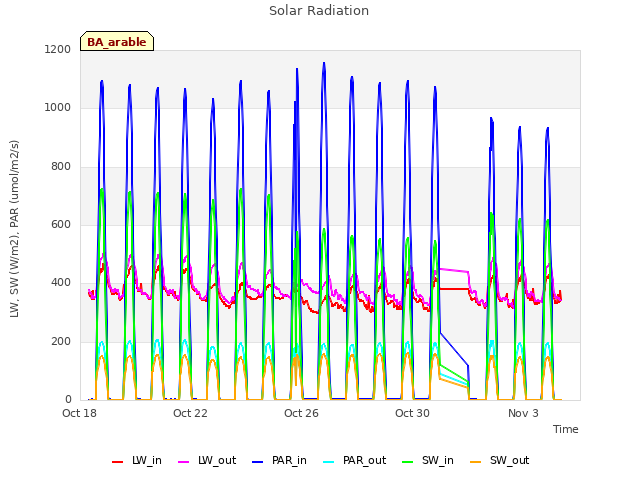The width and height of the screenshot is (640, 480).
Task: Click the 400 y-axis tick label
Action: [x=61, y=283]
